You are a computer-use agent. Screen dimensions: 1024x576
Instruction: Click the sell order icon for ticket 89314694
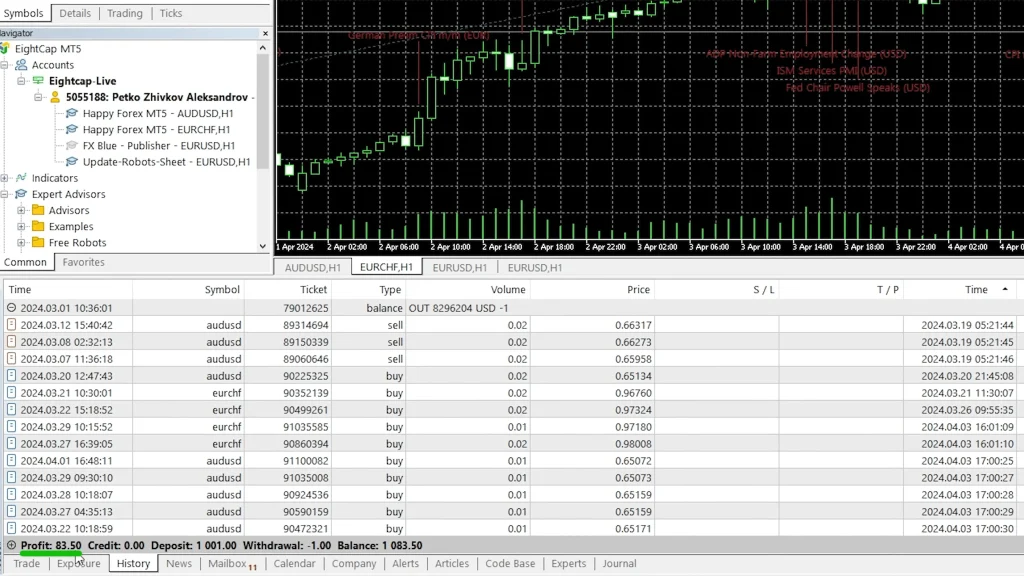click(11, 325)
